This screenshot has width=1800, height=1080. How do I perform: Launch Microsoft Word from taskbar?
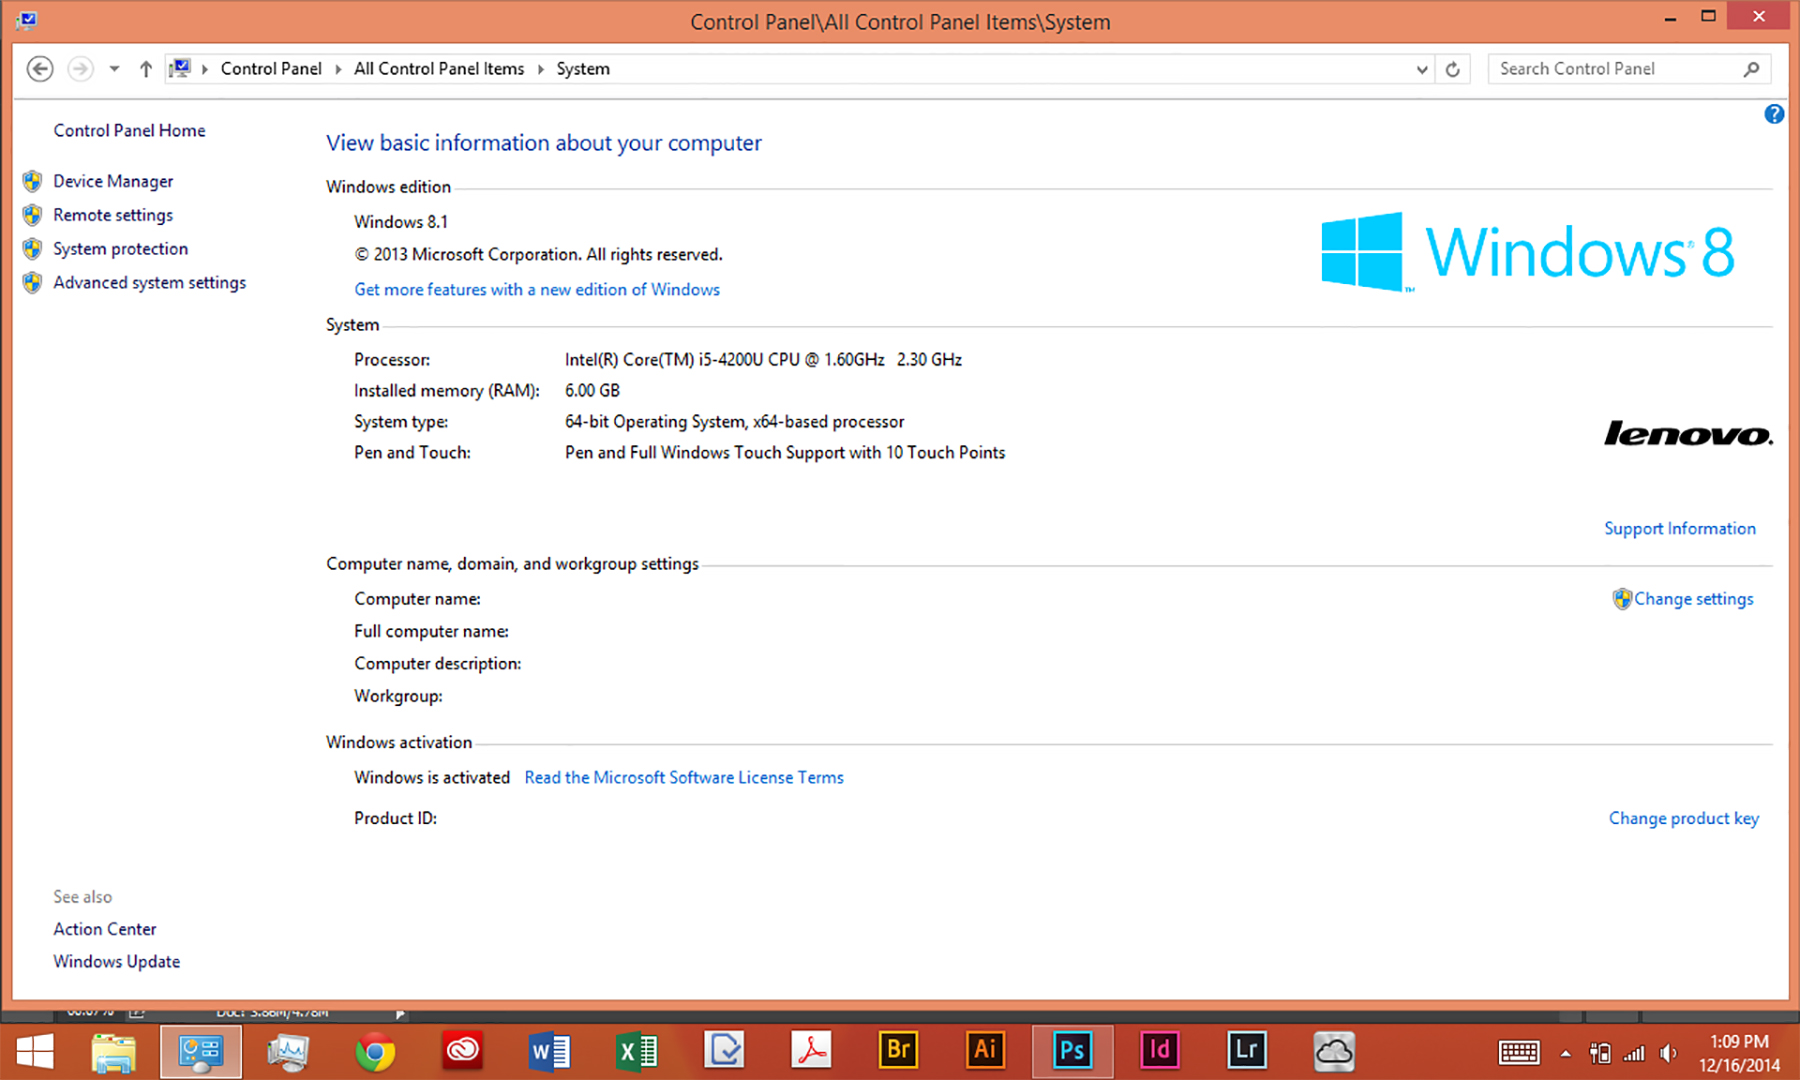click(549, 1051)
